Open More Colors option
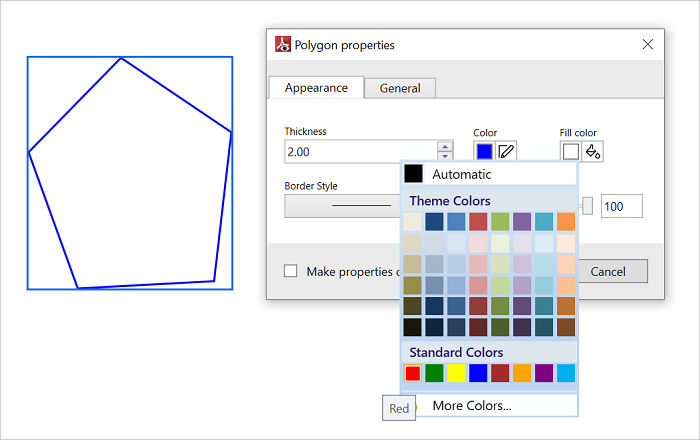Screen dimensions: 700x440 [x=489, y=406]
